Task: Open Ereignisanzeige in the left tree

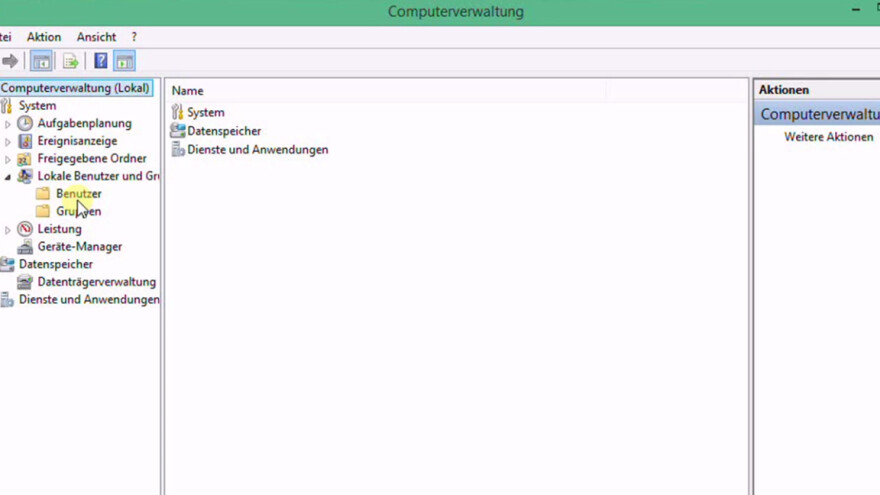Action: tap(77, 141)
